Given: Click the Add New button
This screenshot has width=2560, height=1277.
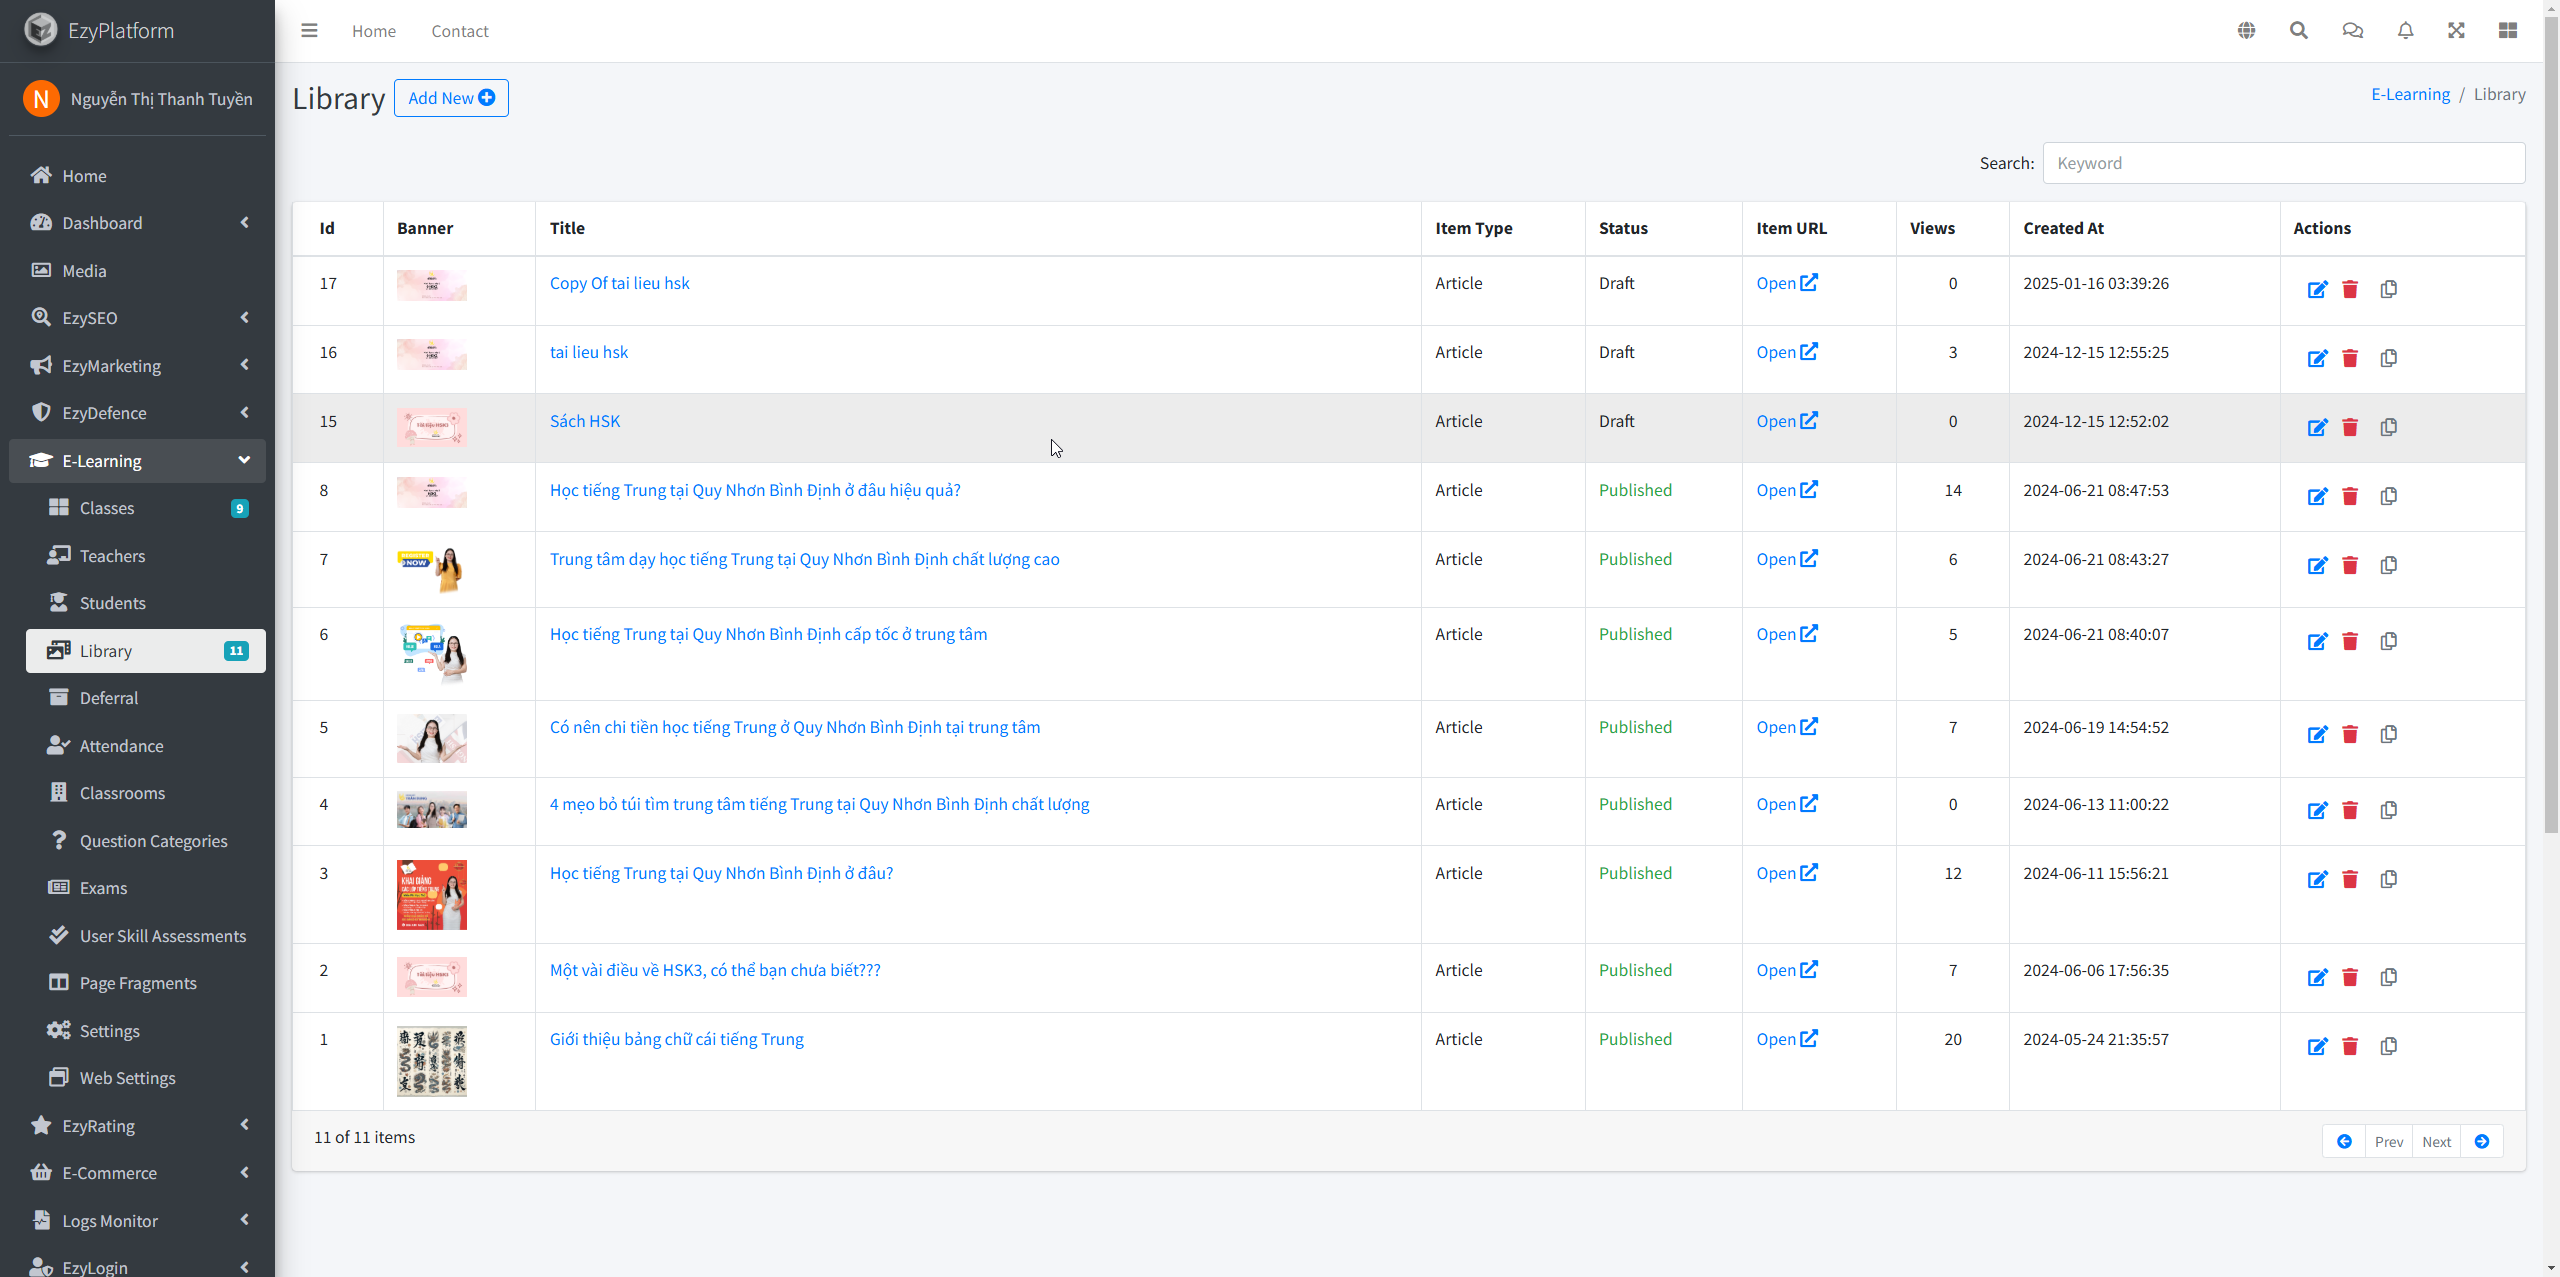Looking at the screenshot, I should (x=451, y=98).
